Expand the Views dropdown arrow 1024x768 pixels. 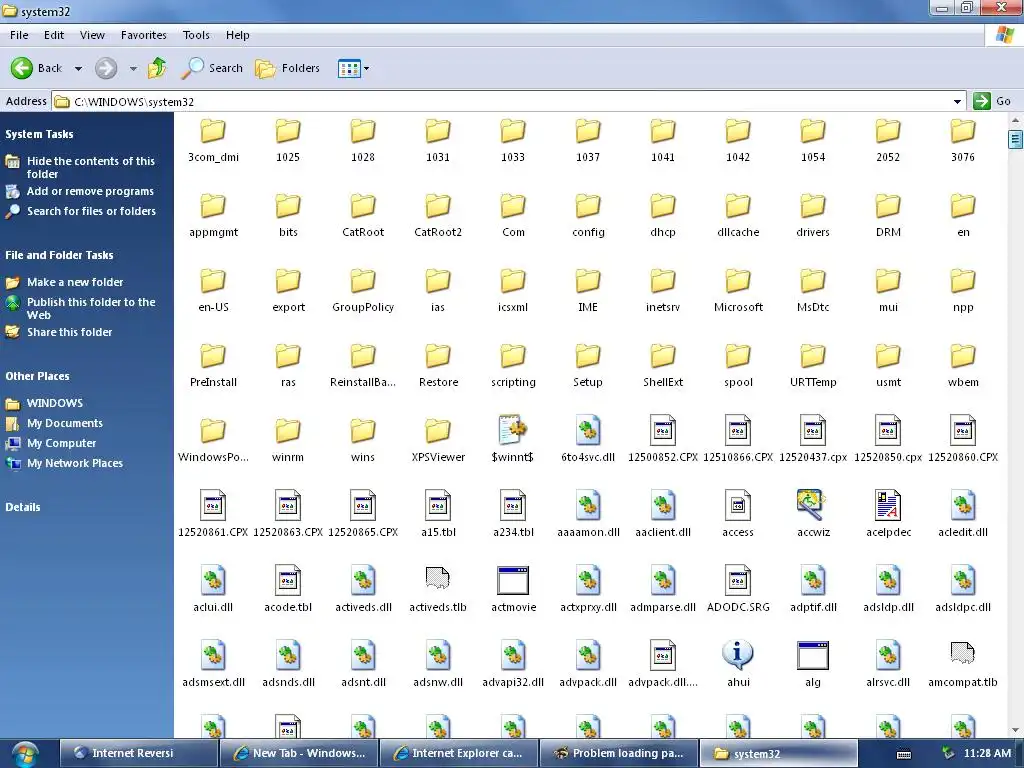(366, 68)
